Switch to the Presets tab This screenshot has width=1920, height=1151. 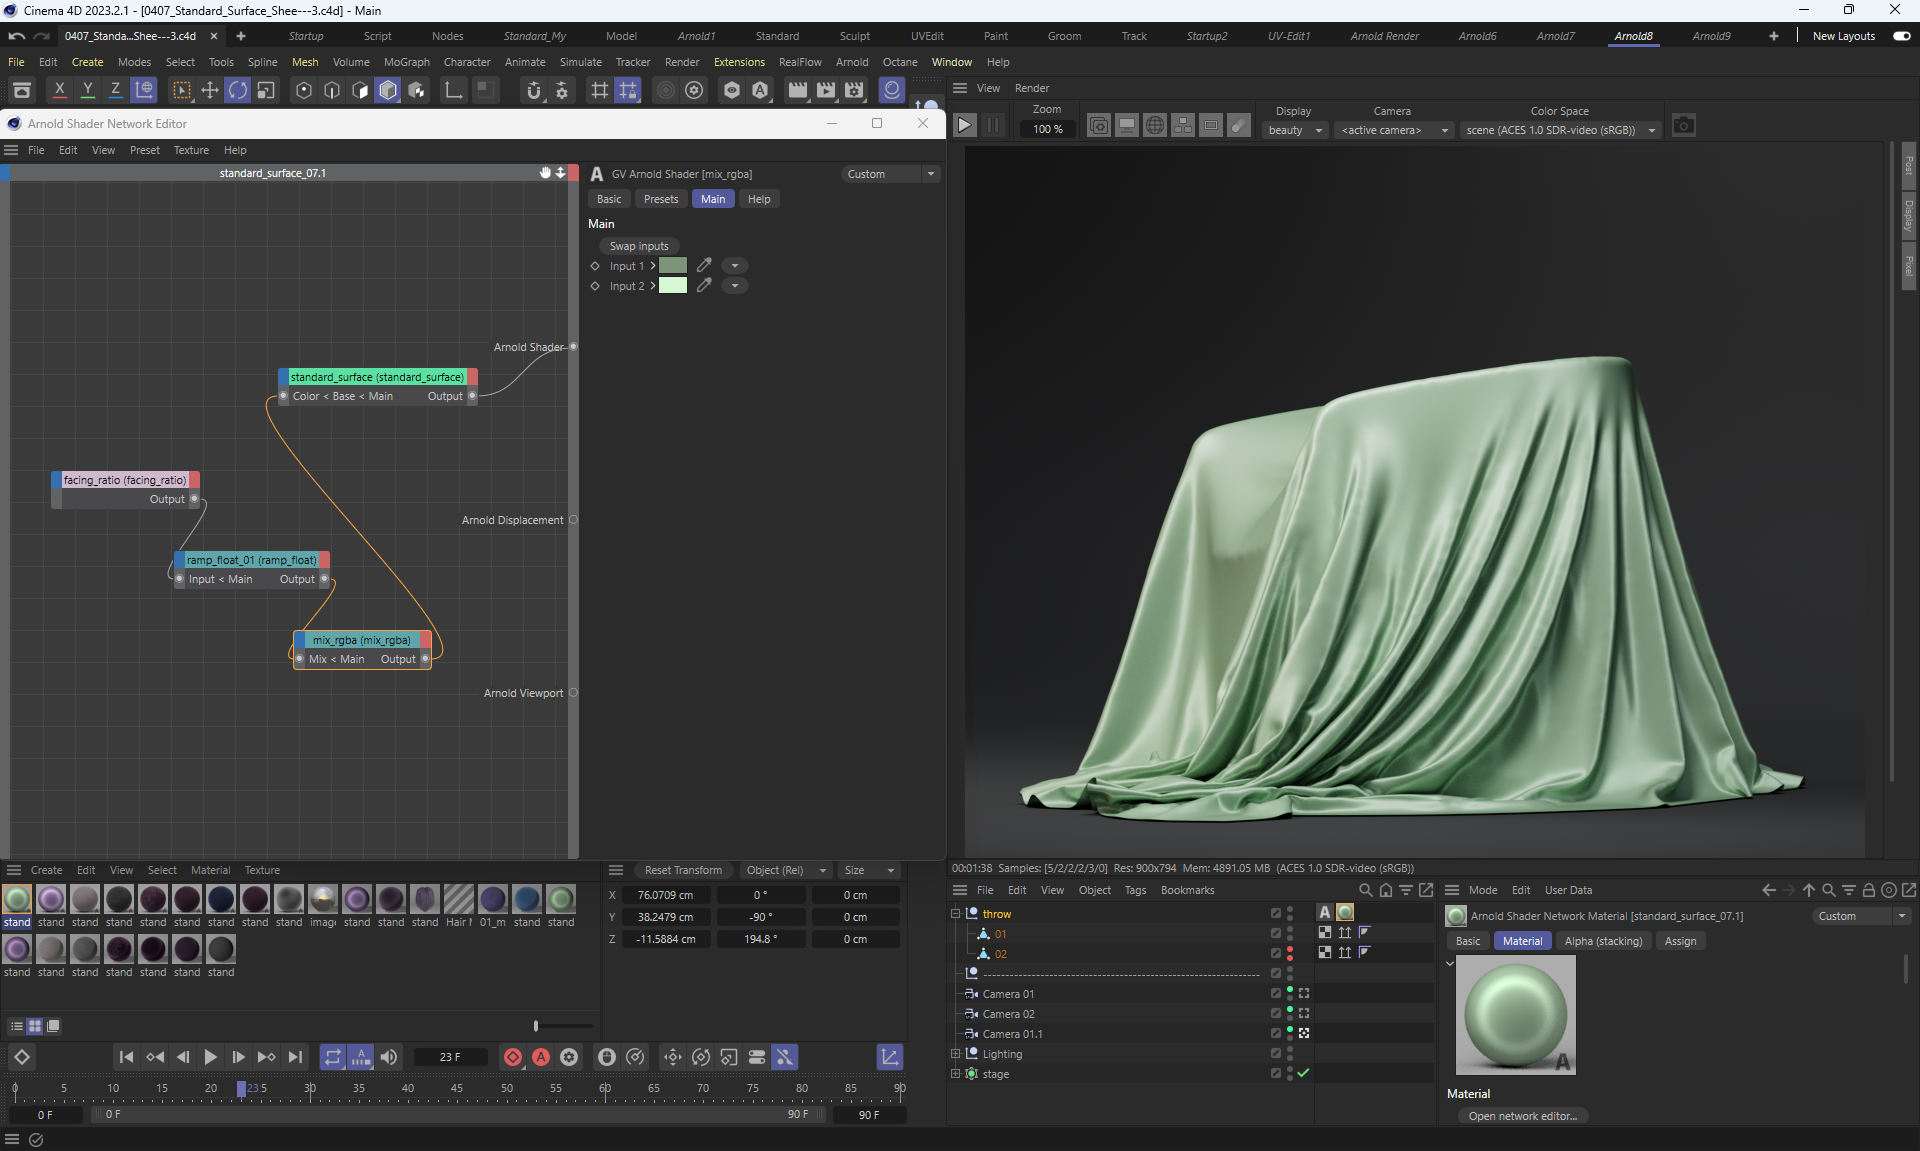coord(660,199)
